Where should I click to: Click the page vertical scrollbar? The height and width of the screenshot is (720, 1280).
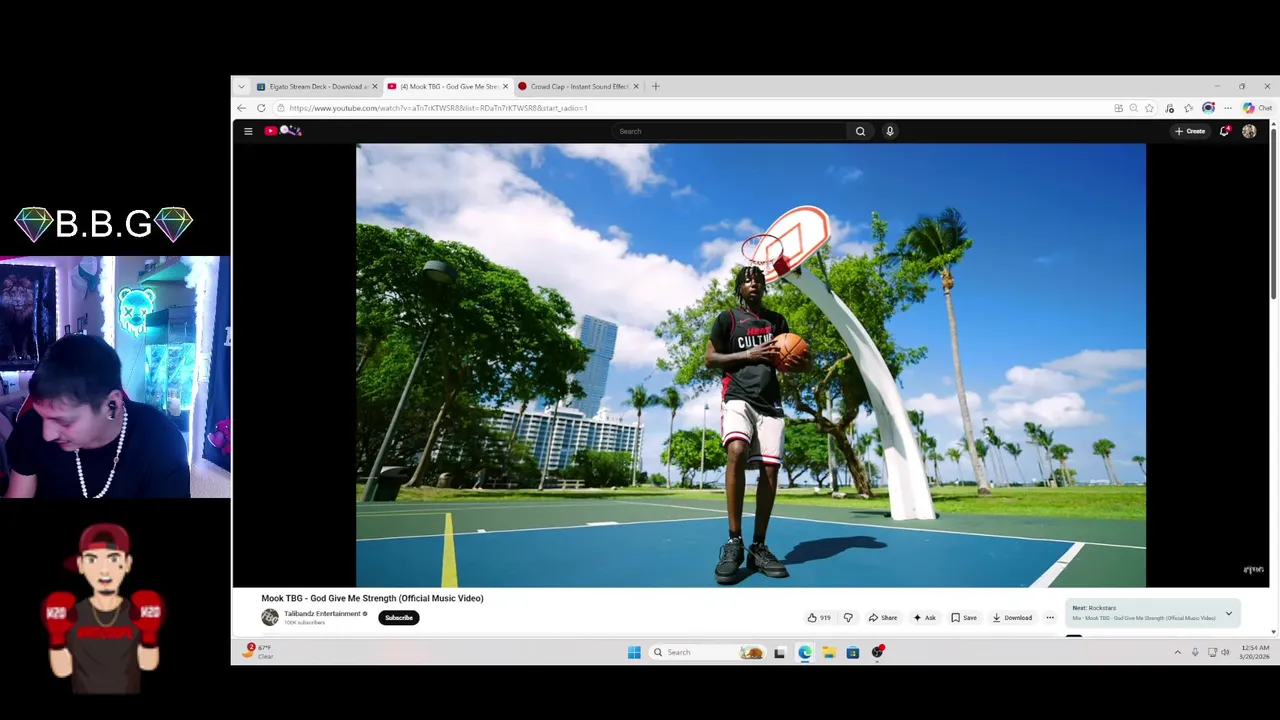pyautogui.click(x=1273, y=214)
